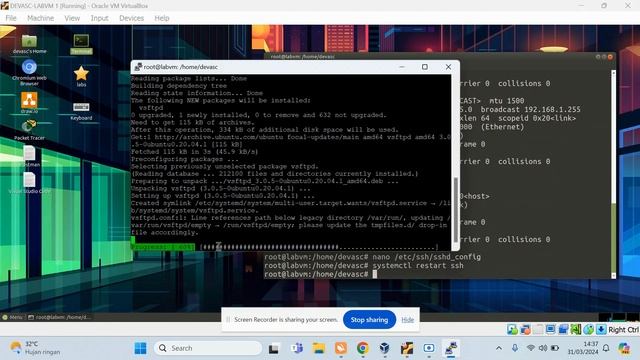Hide the screen sharing notification
This screenshot has width=640, height=360.
(x=407, y=320)
